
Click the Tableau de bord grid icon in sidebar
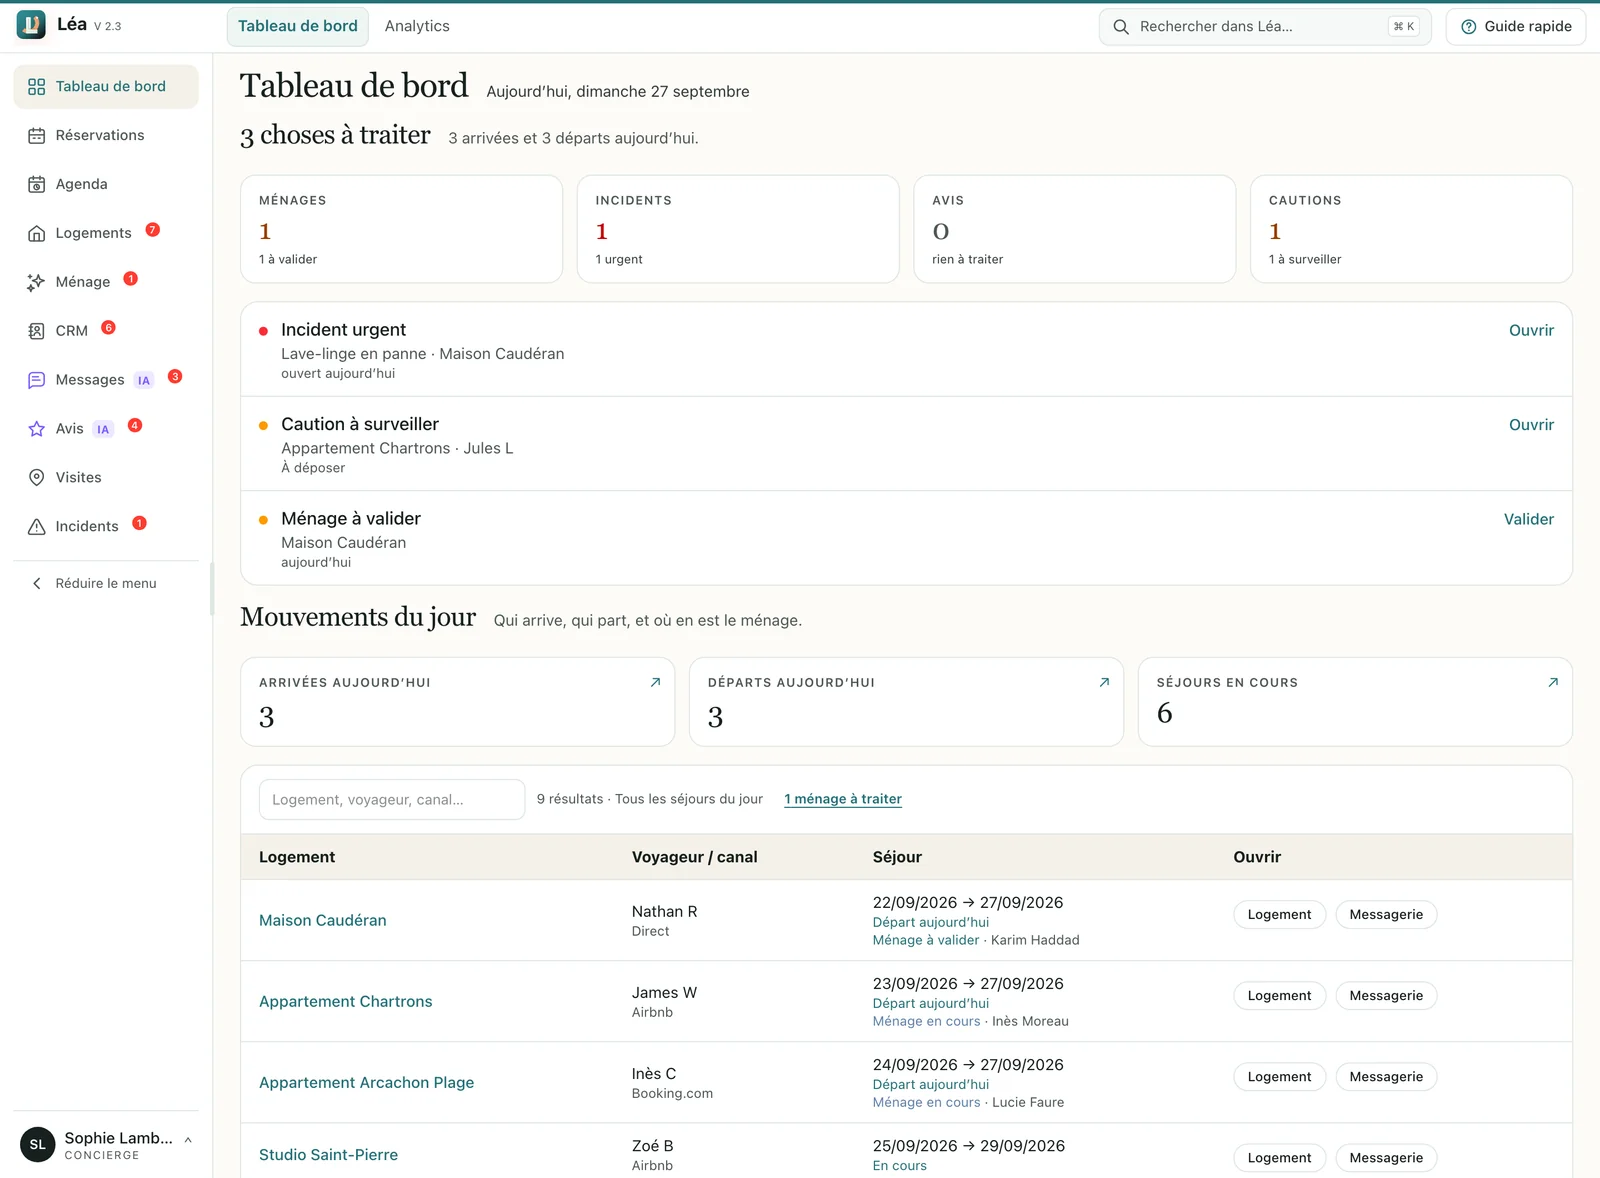pos(37,87)
